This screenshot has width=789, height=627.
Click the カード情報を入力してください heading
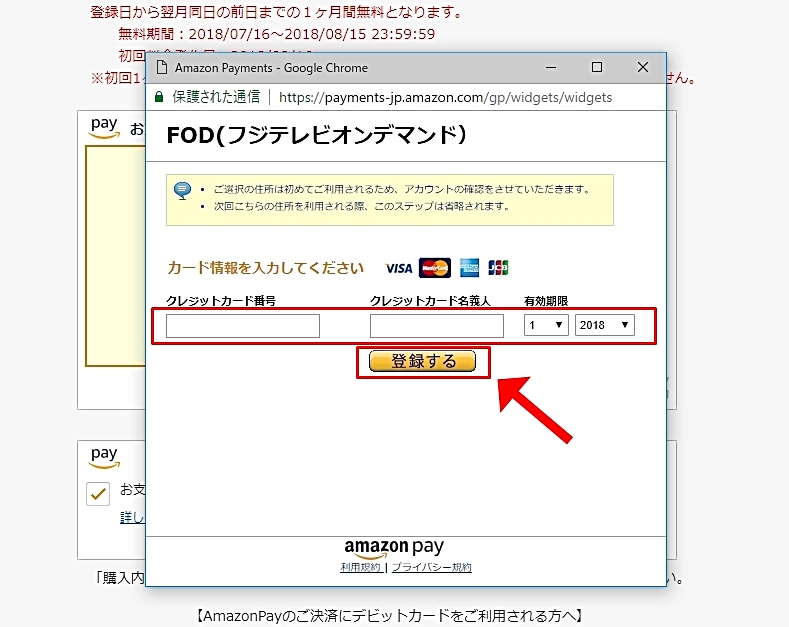(x=265, y=268)
